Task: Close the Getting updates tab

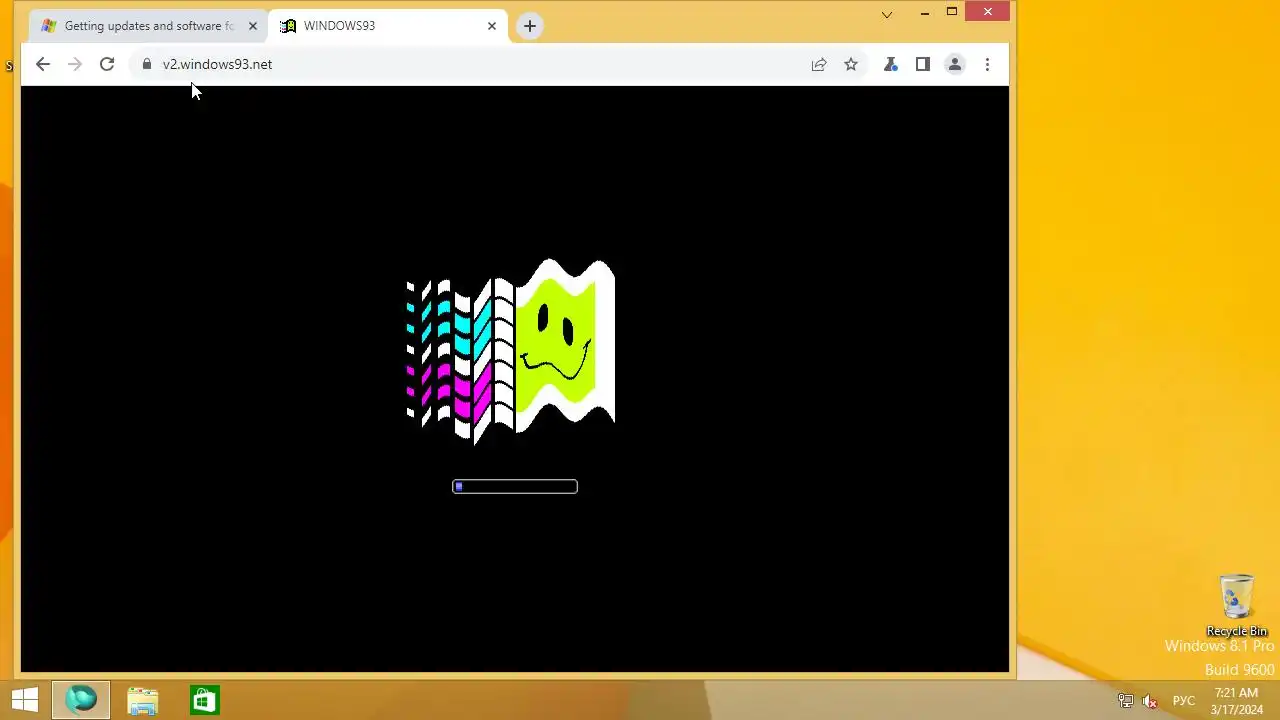Action: click(x=252, y=26)
